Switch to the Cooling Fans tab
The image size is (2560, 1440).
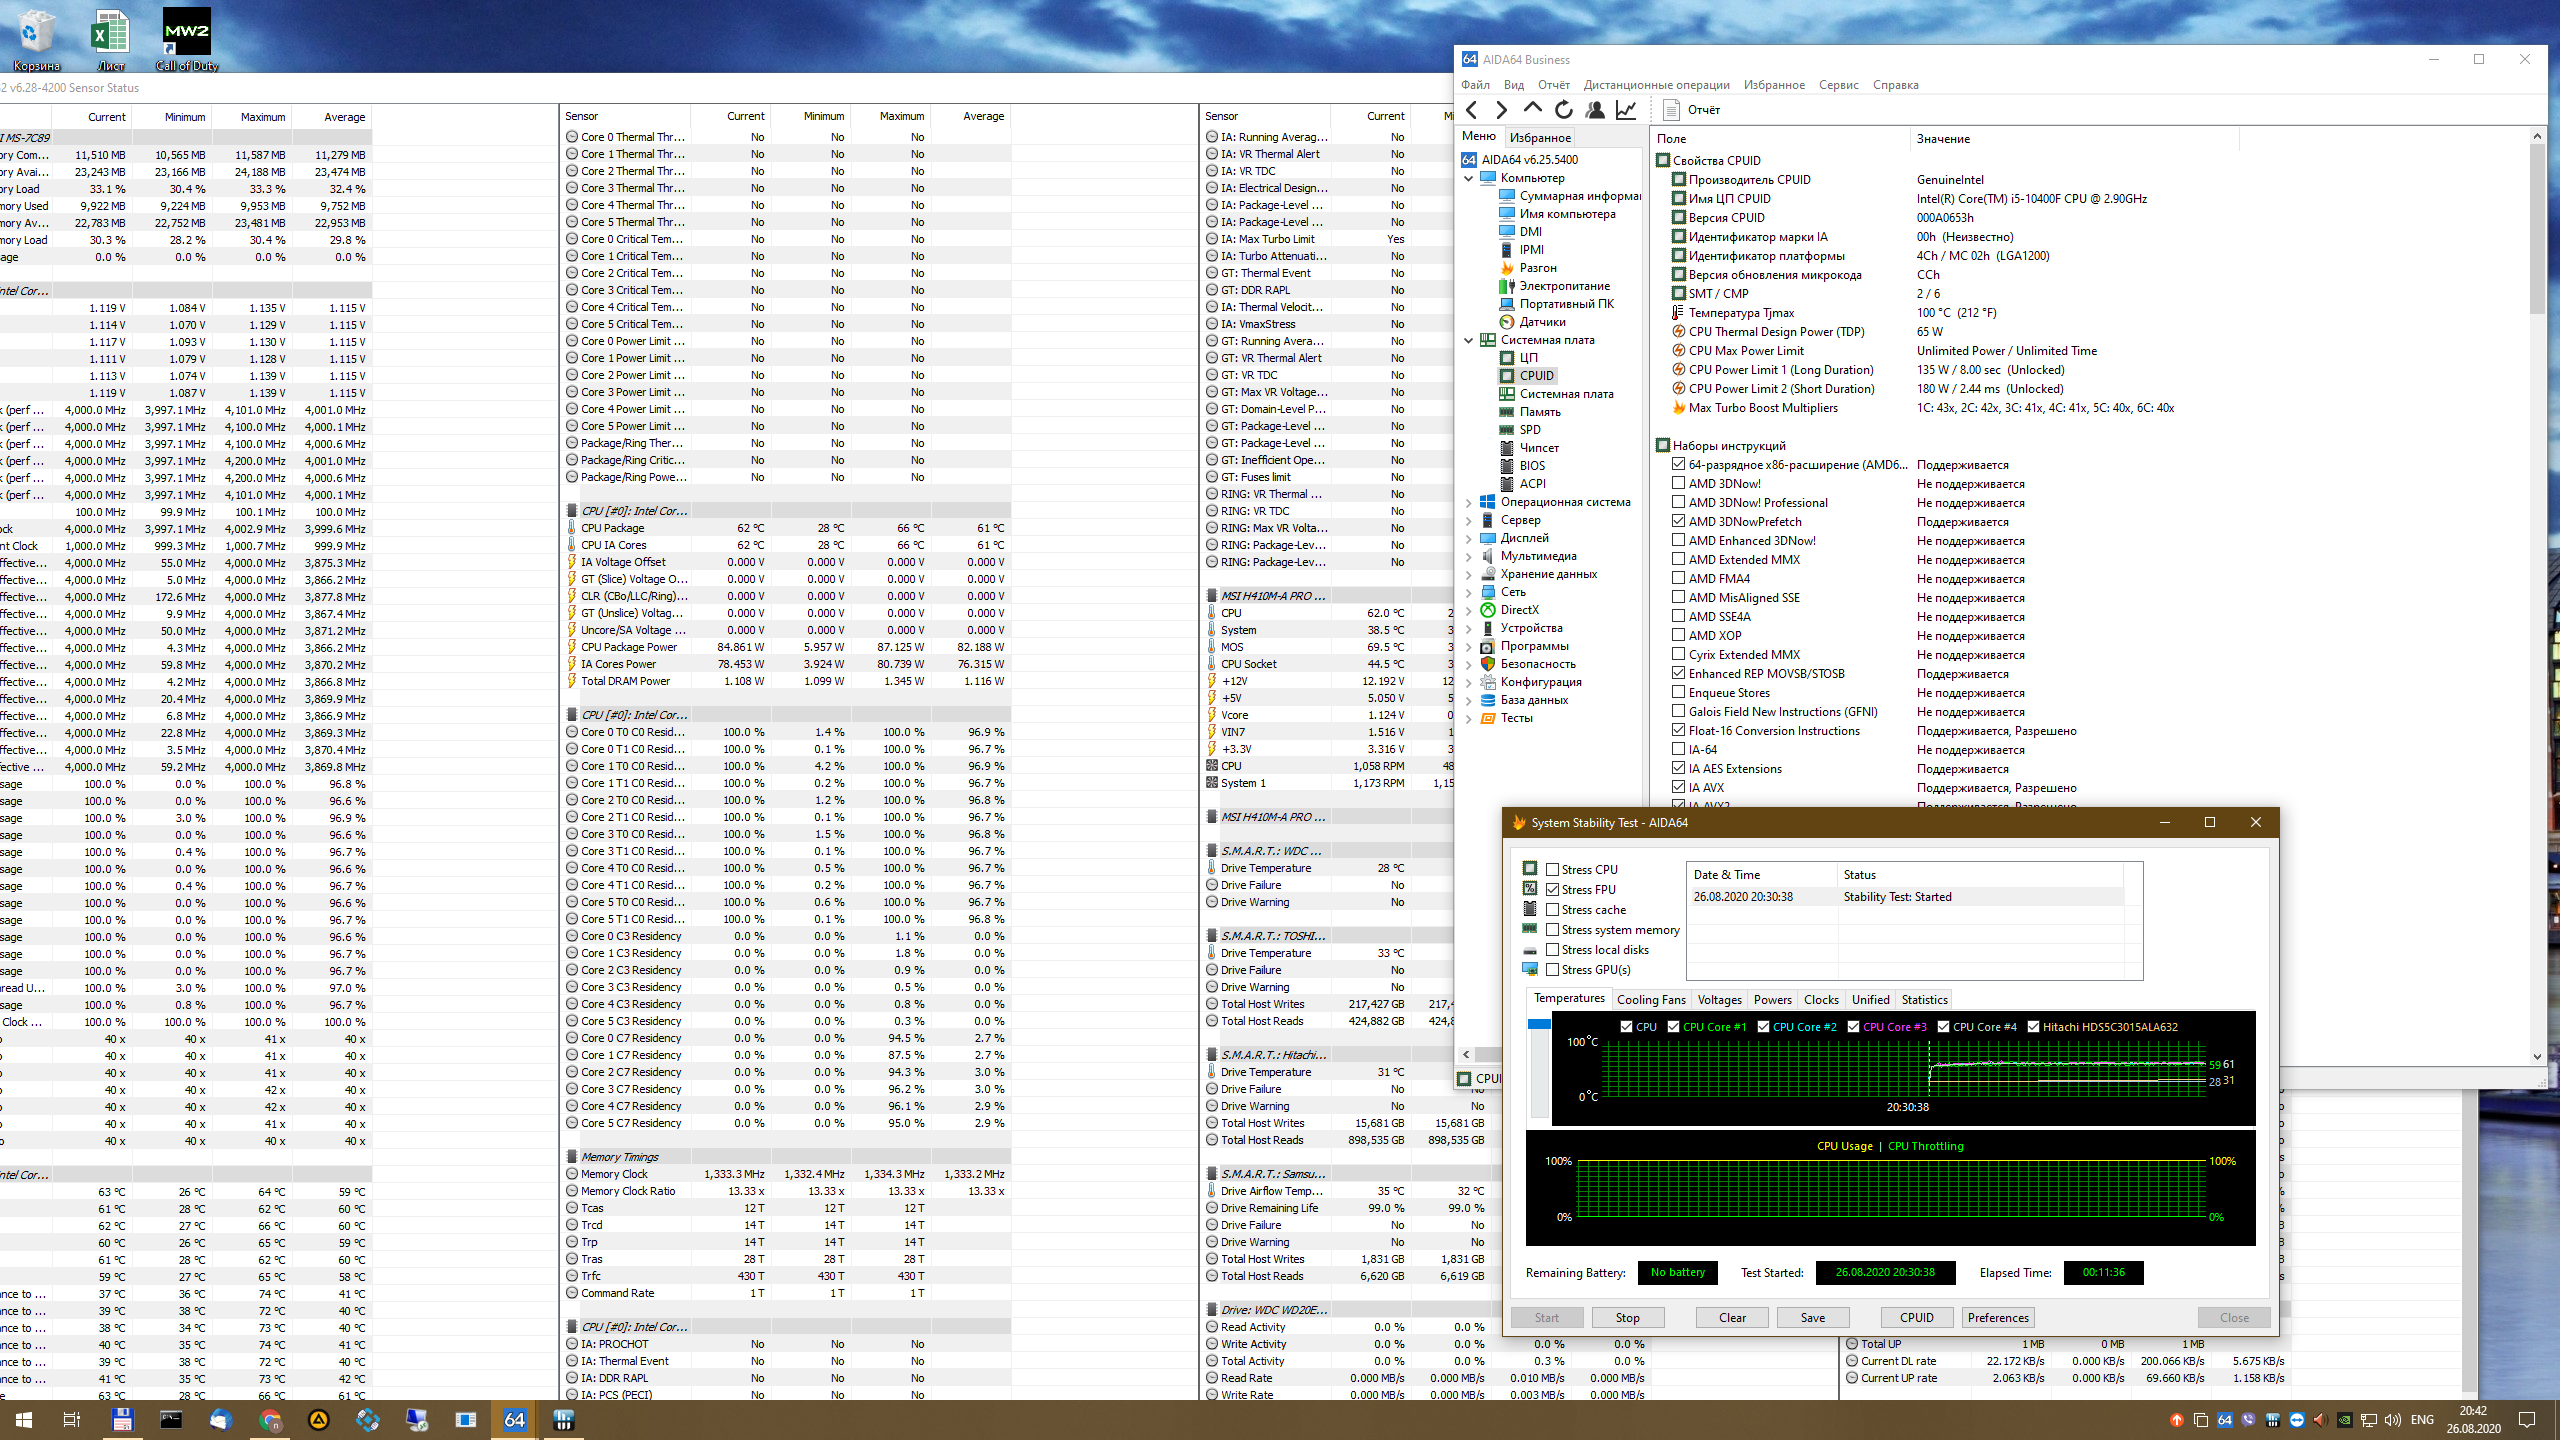coord(1650,999)
